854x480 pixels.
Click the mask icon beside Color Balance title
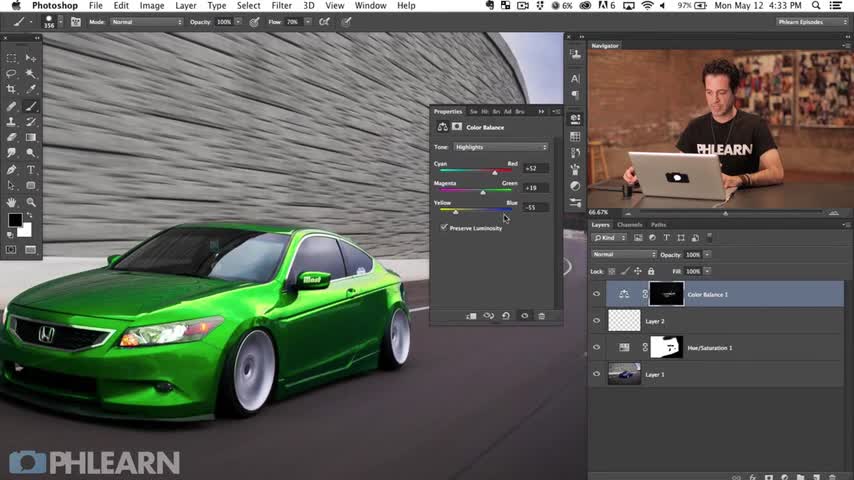pyautogui.click(x=457, y=127)
